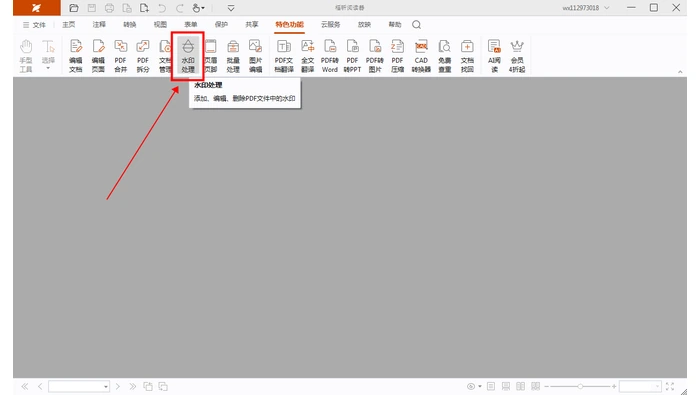This screenshot has width=700, height=395.
Task: Go to previous page arrow
Action: pyautogui.click(x=40, y=387)
